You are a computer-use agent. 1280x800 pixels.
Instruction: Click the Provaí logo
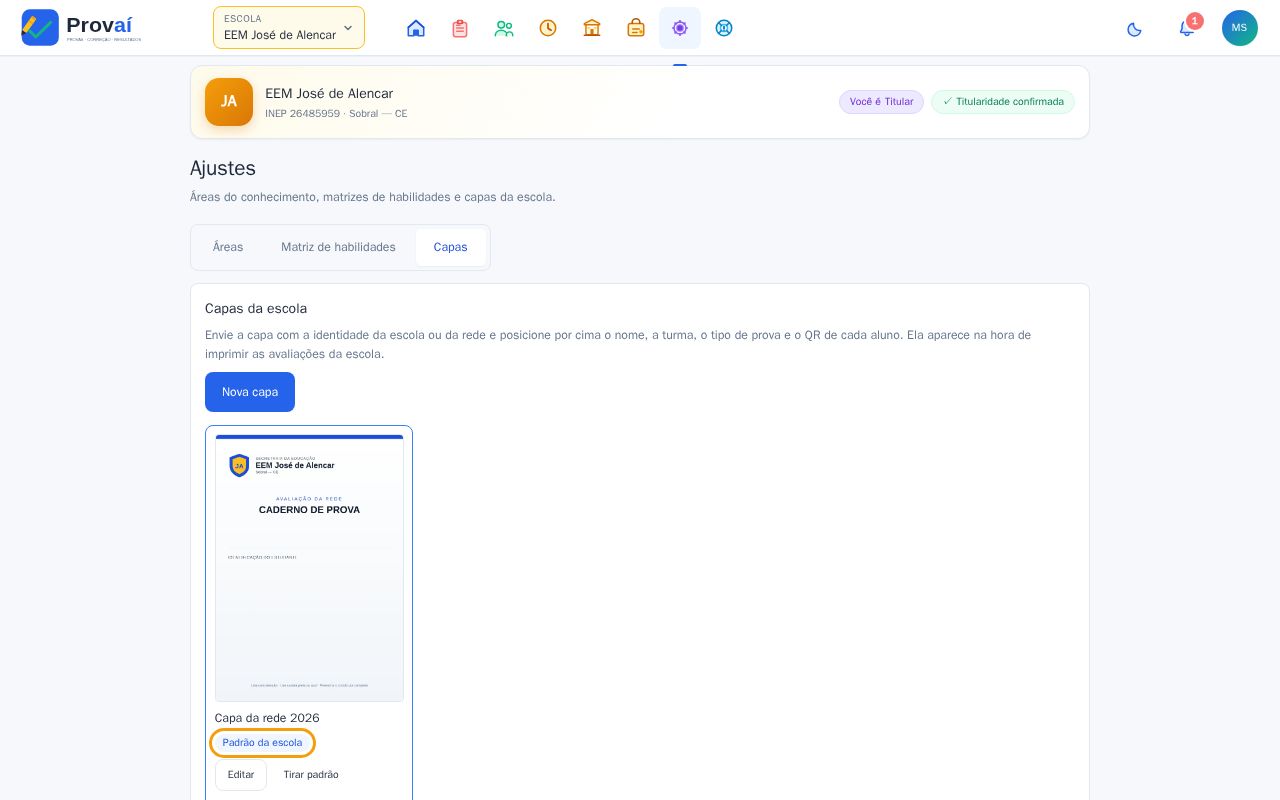point(82,27)
